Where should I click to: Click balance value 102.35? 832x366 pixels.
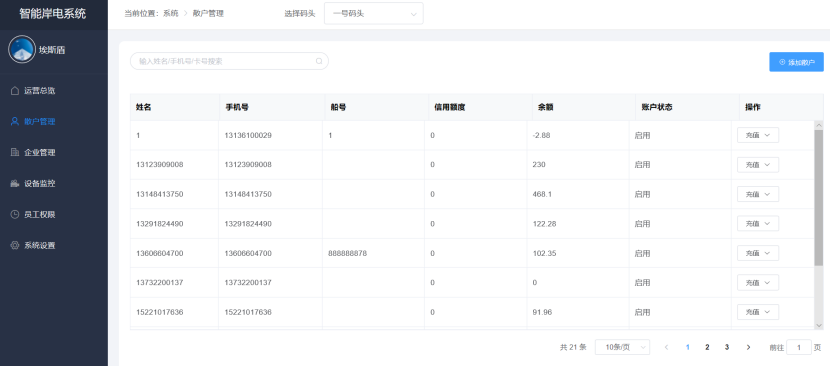(544, 254)
